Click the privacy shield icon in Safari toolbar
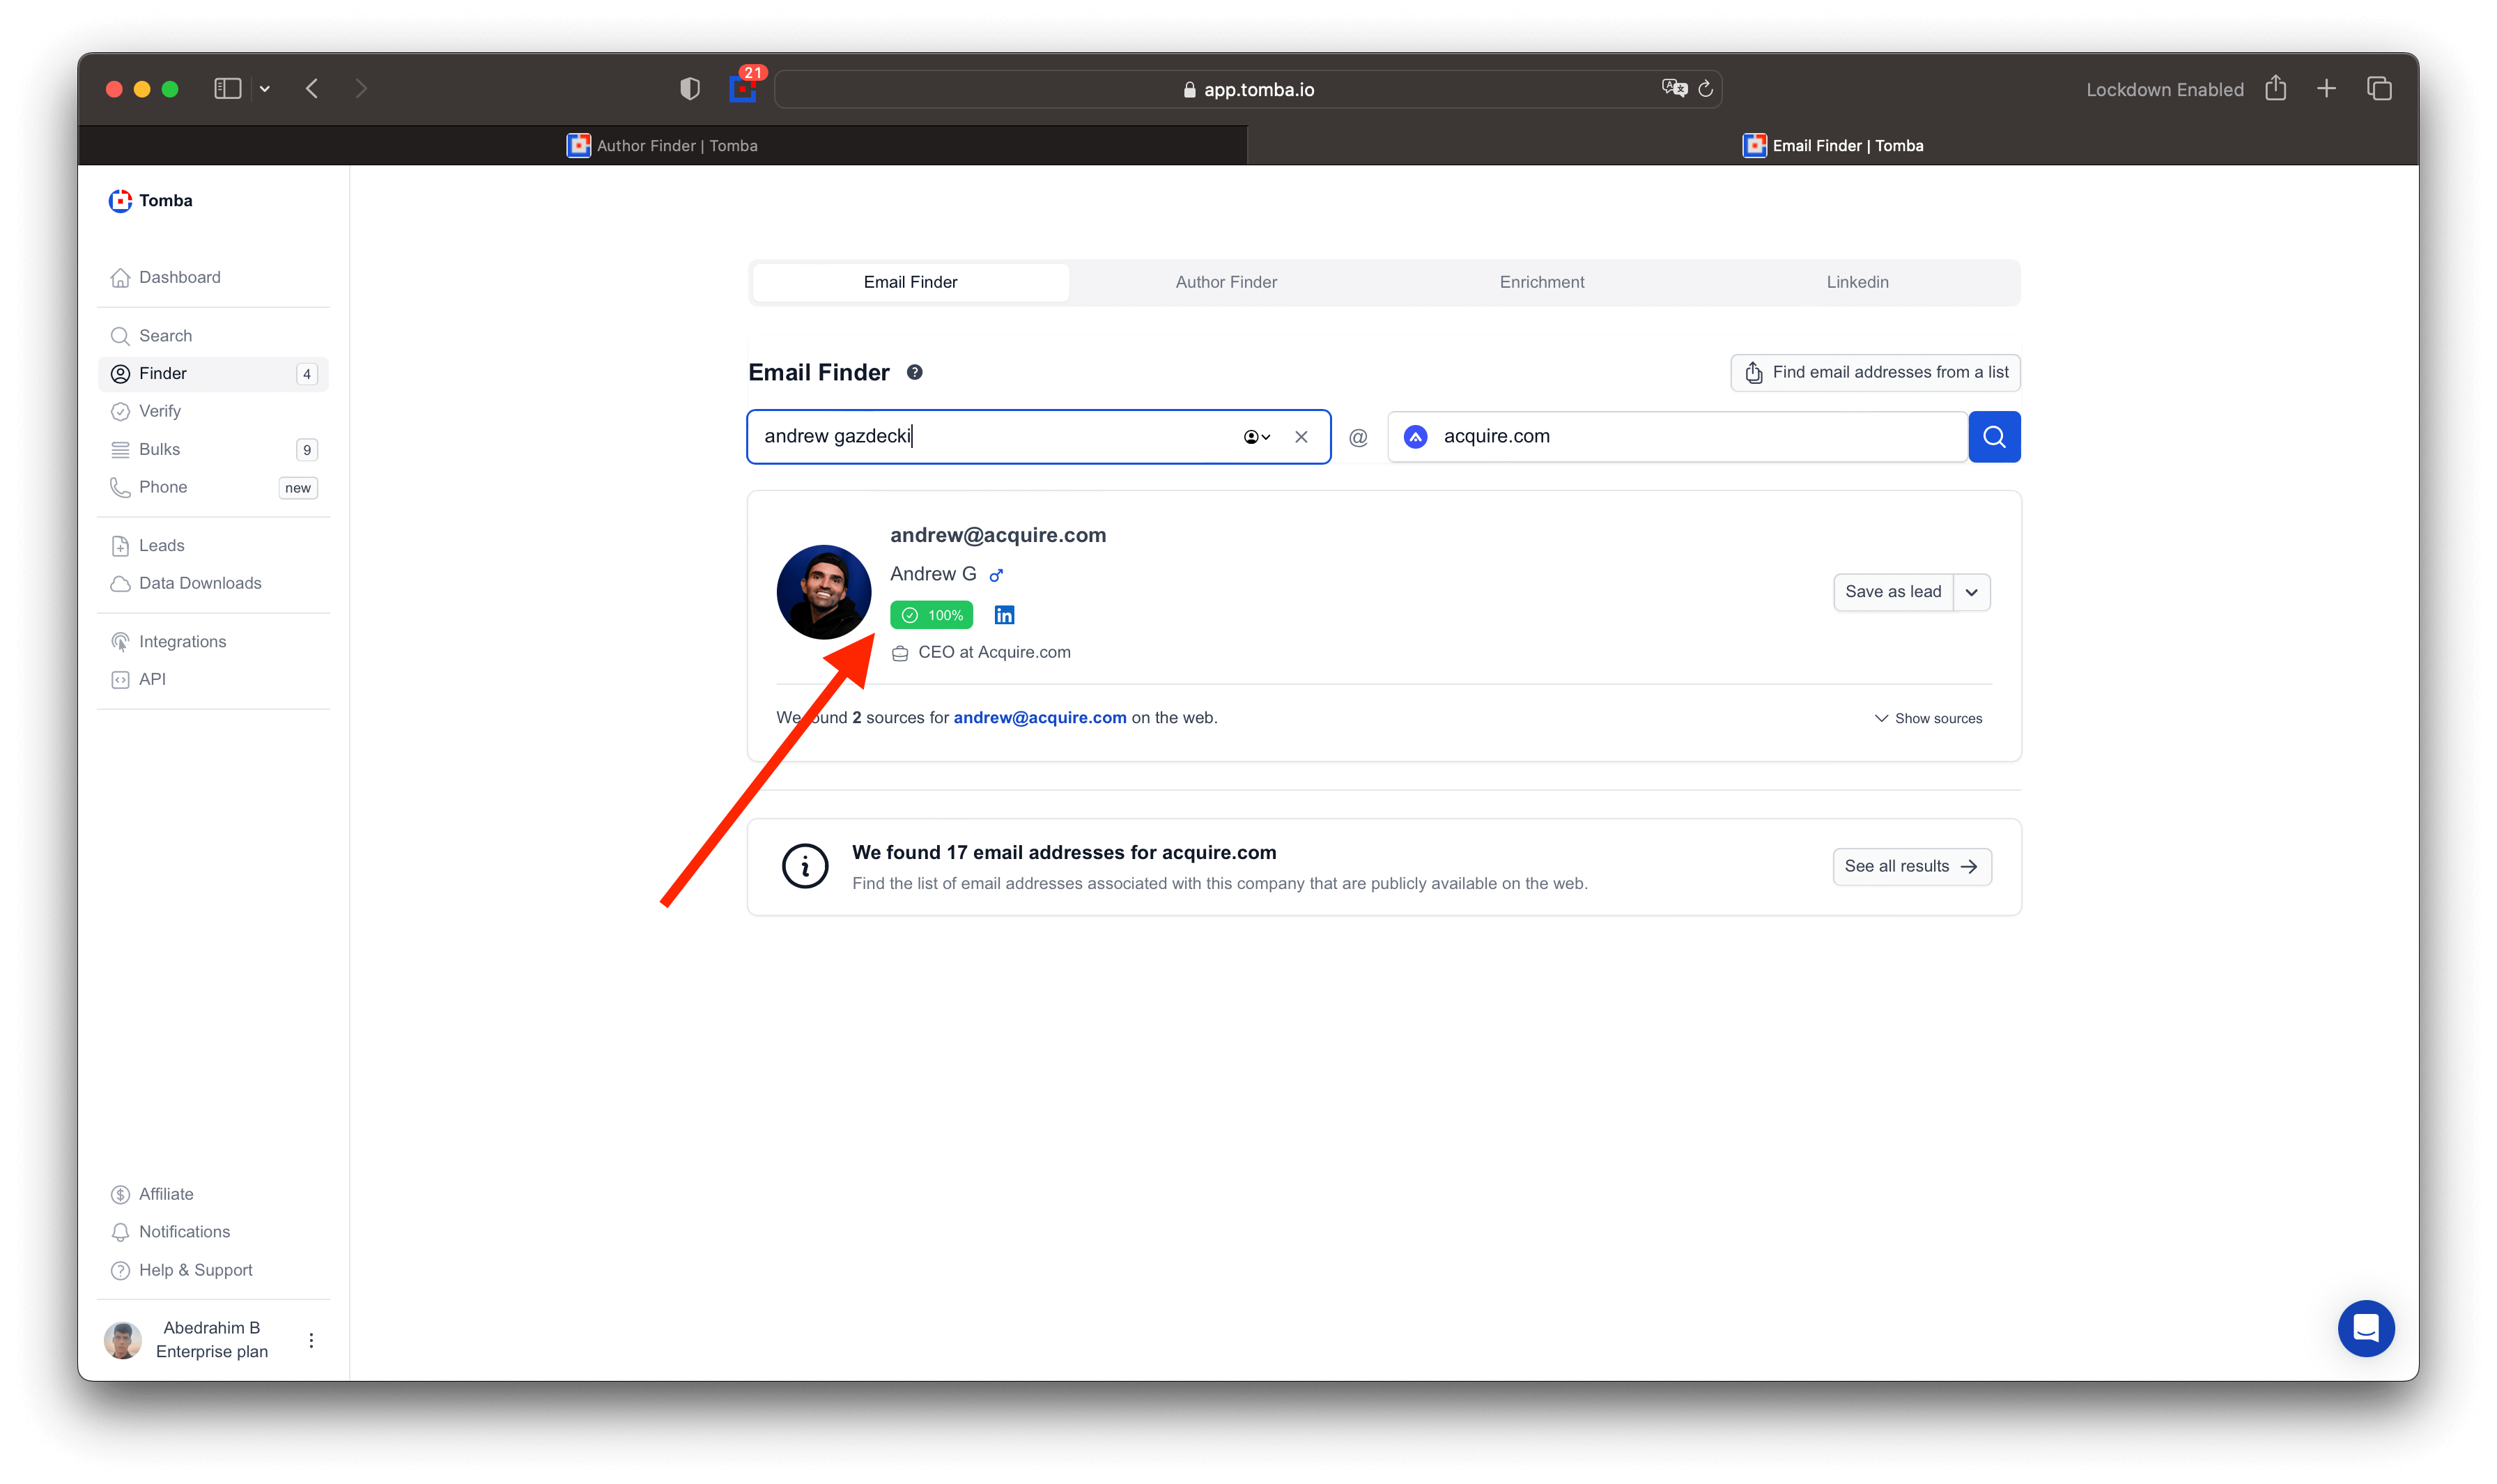 pos(690,89)
